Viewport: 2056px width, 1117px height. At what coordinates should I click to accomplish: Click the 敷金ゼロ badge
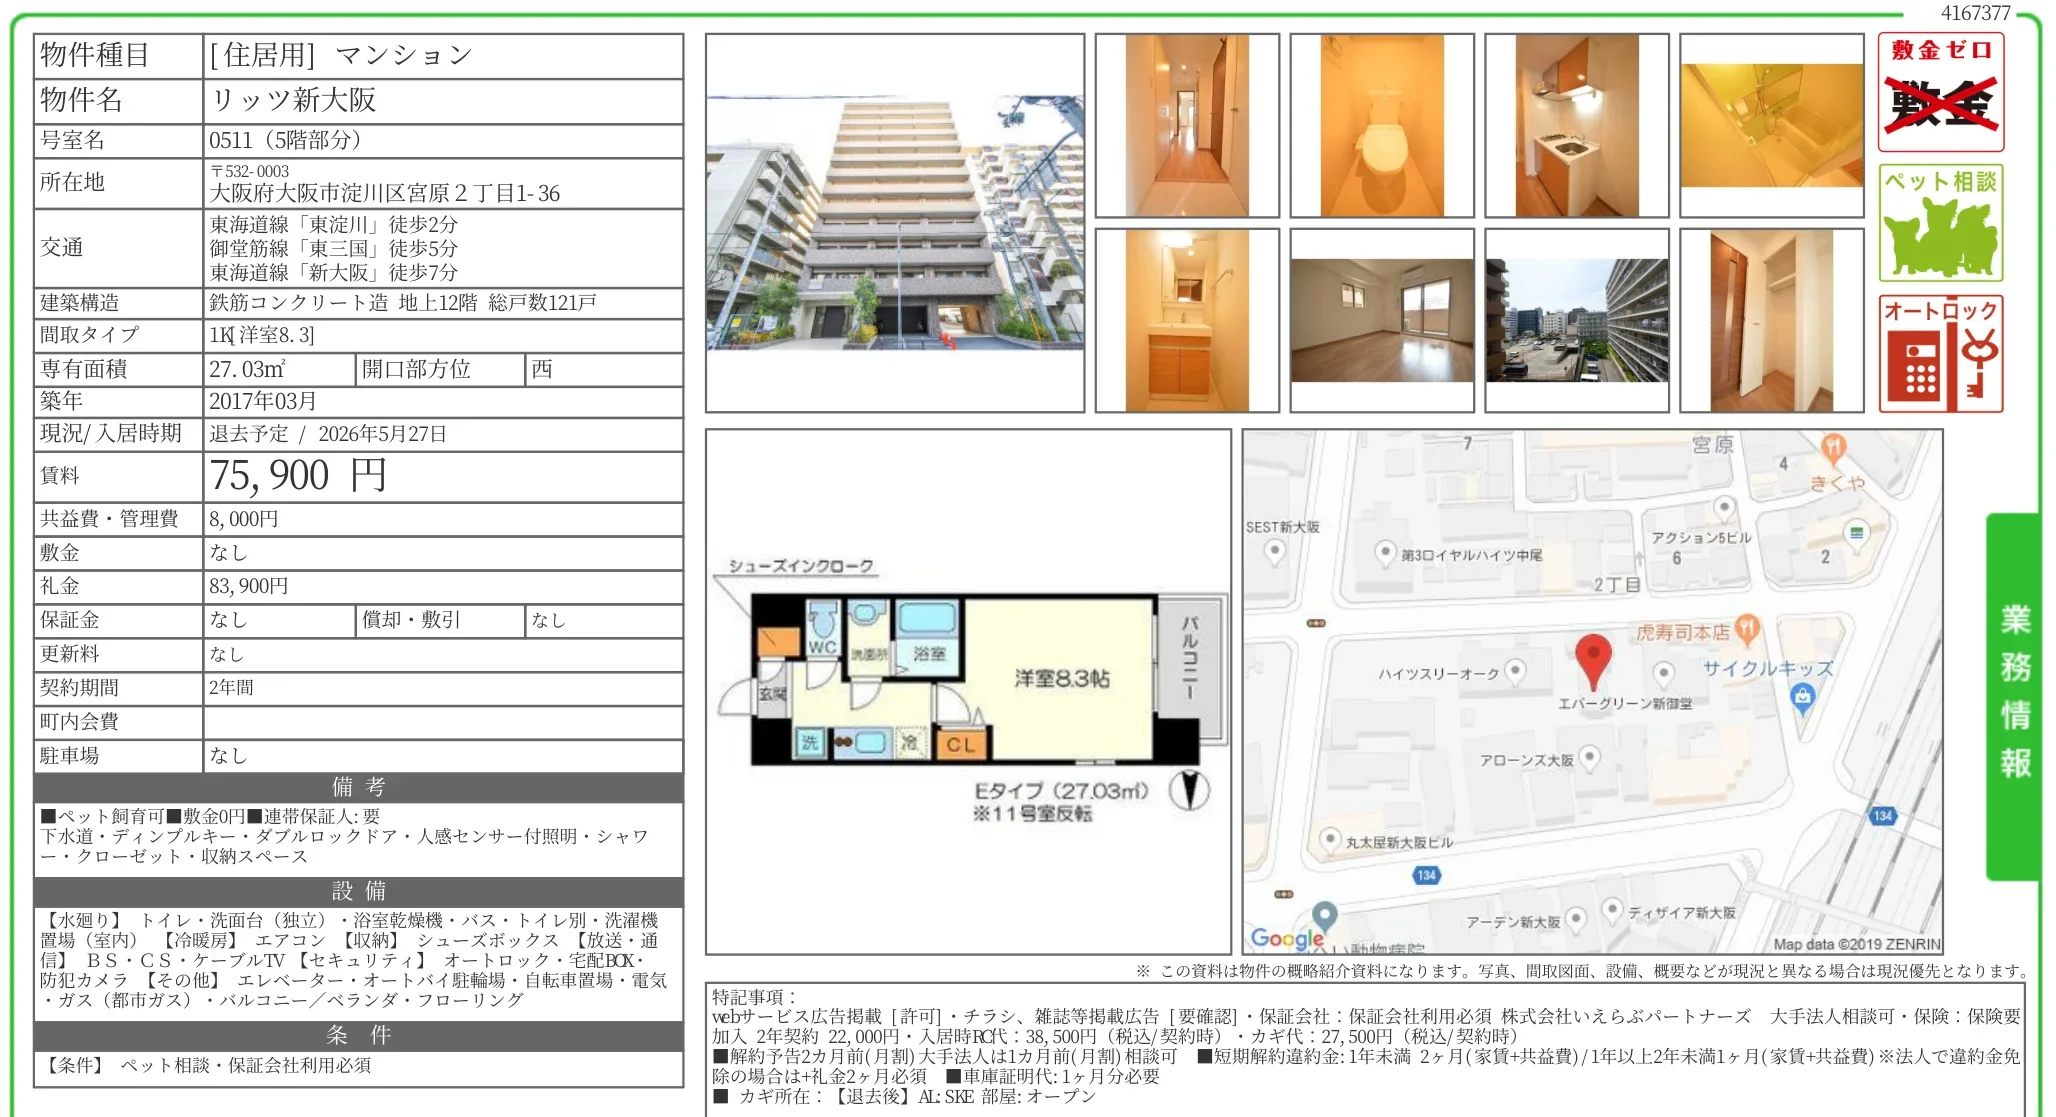click(x=1941, y=90)
